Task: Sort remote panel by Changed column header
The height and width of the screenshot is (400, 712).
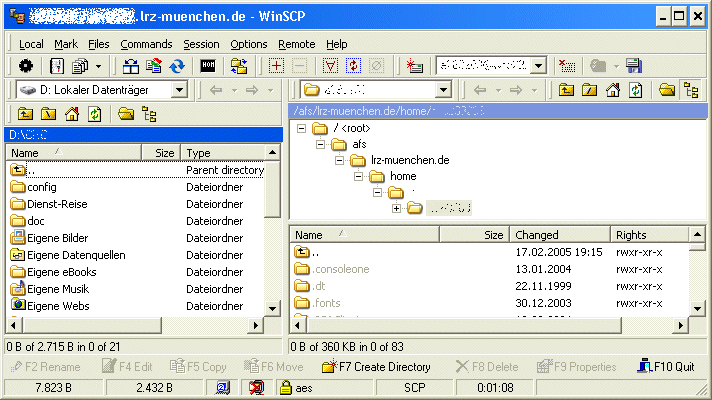Action: coord(560,235)
